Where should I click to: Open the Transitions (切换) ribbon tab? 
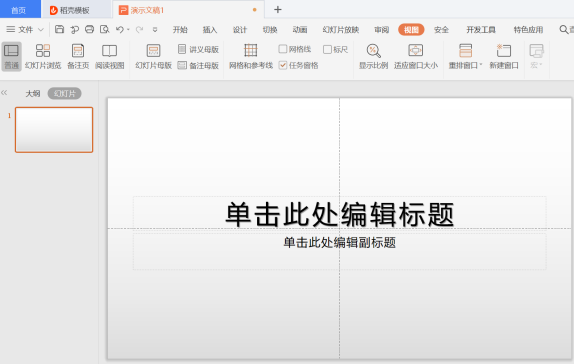tap(270, 30)
